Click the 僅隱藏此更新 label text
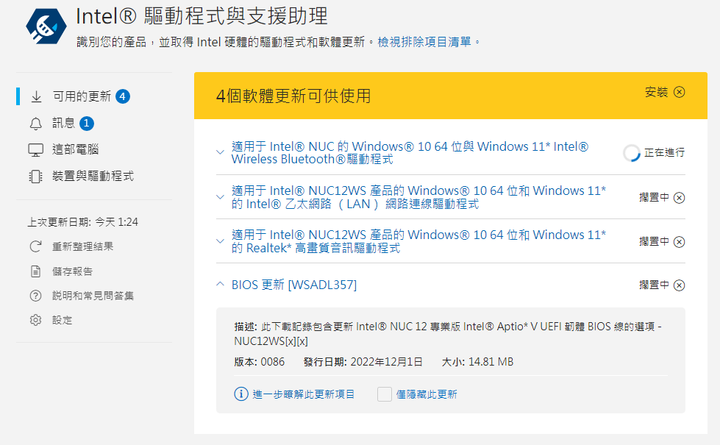 tap(427, 394)
